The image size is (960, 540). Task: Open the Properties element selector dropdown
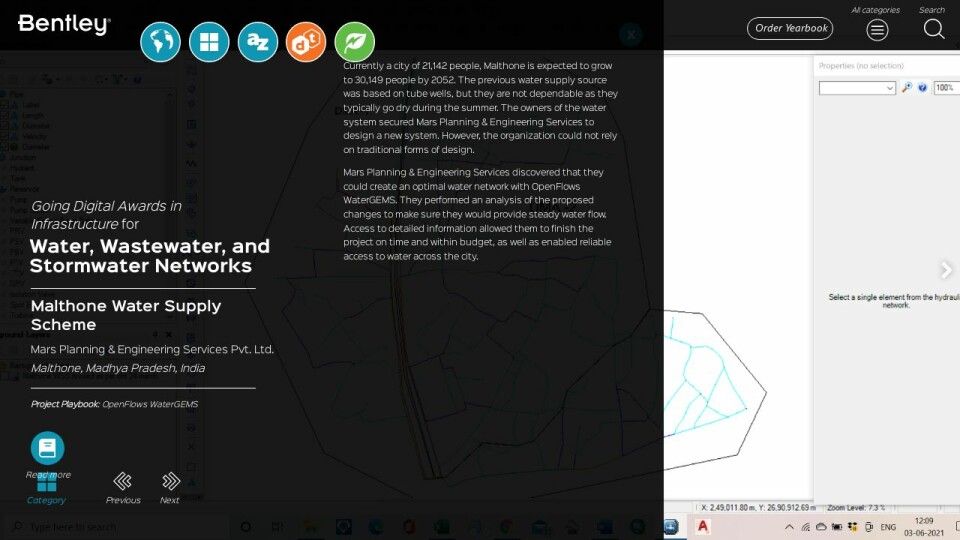(857, 88)
